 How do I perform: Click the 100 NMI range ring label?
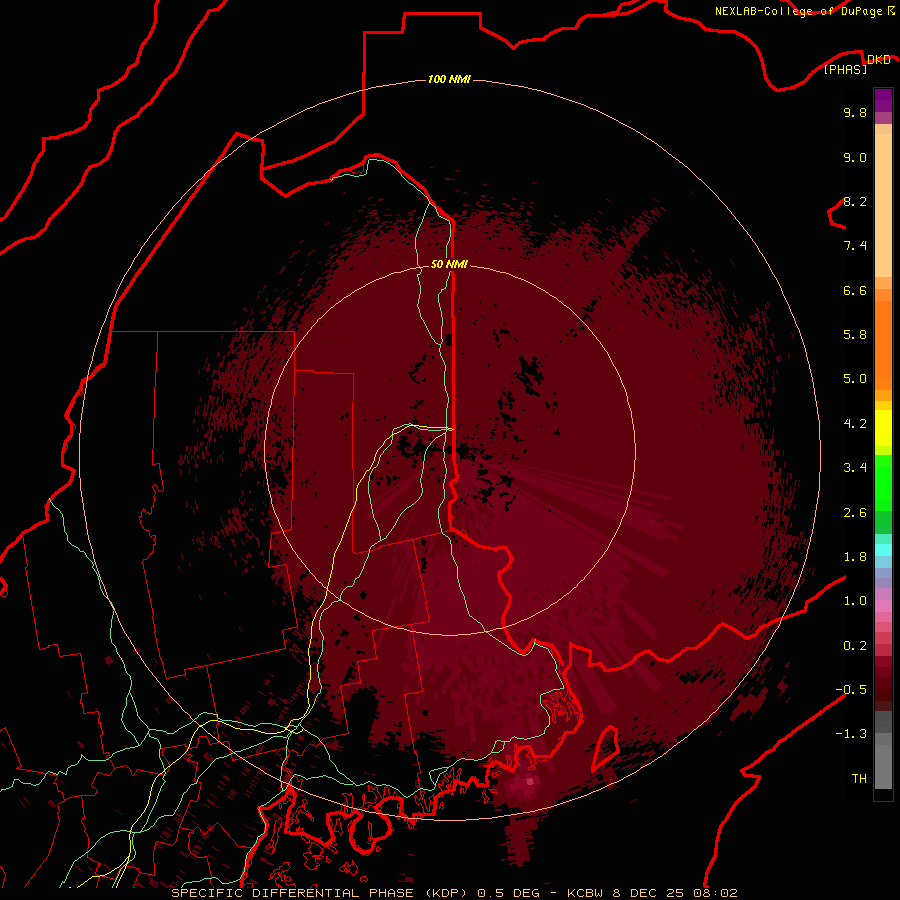coord(449,79)
